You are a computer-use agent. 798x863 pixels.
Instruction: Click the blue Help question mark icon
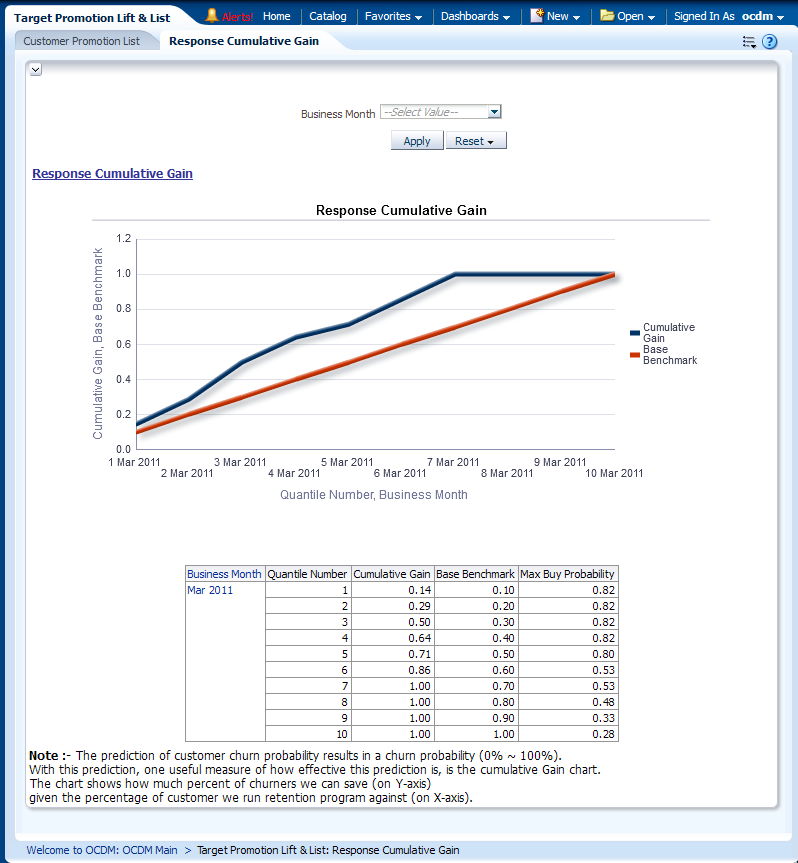tap(769, 42)
